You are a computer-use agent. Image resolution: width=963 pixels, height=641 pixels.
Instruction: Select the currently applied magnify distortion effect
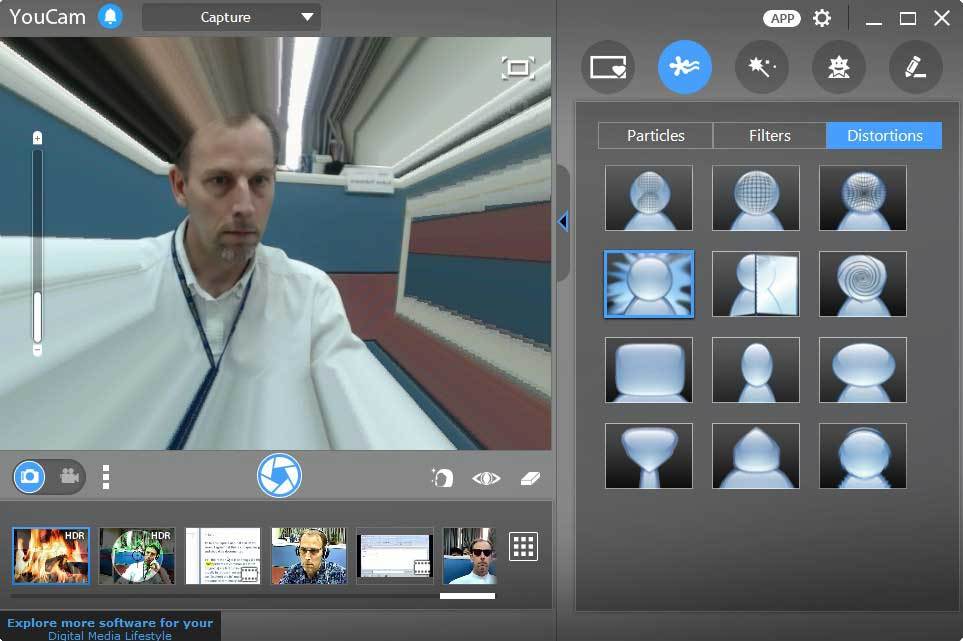[648, 284]
